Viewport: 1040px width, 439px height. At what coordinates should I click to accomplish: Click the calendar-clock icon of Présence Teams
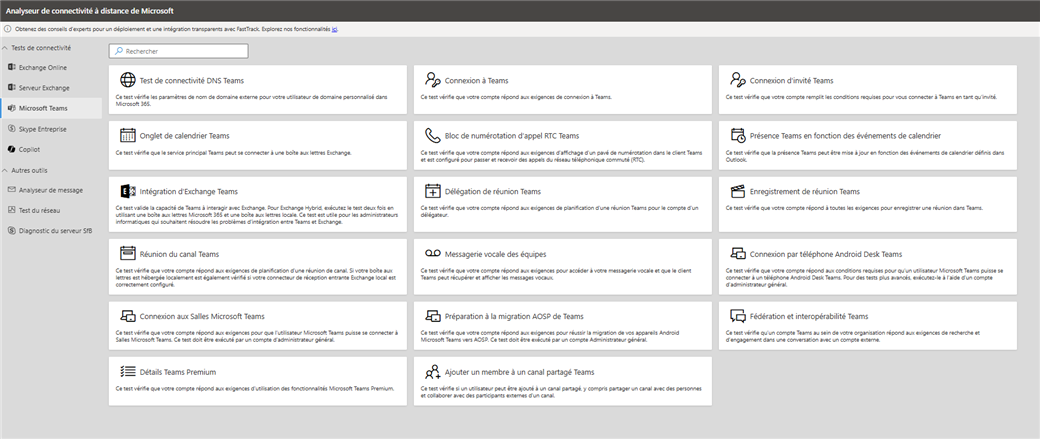click(738, 135)
